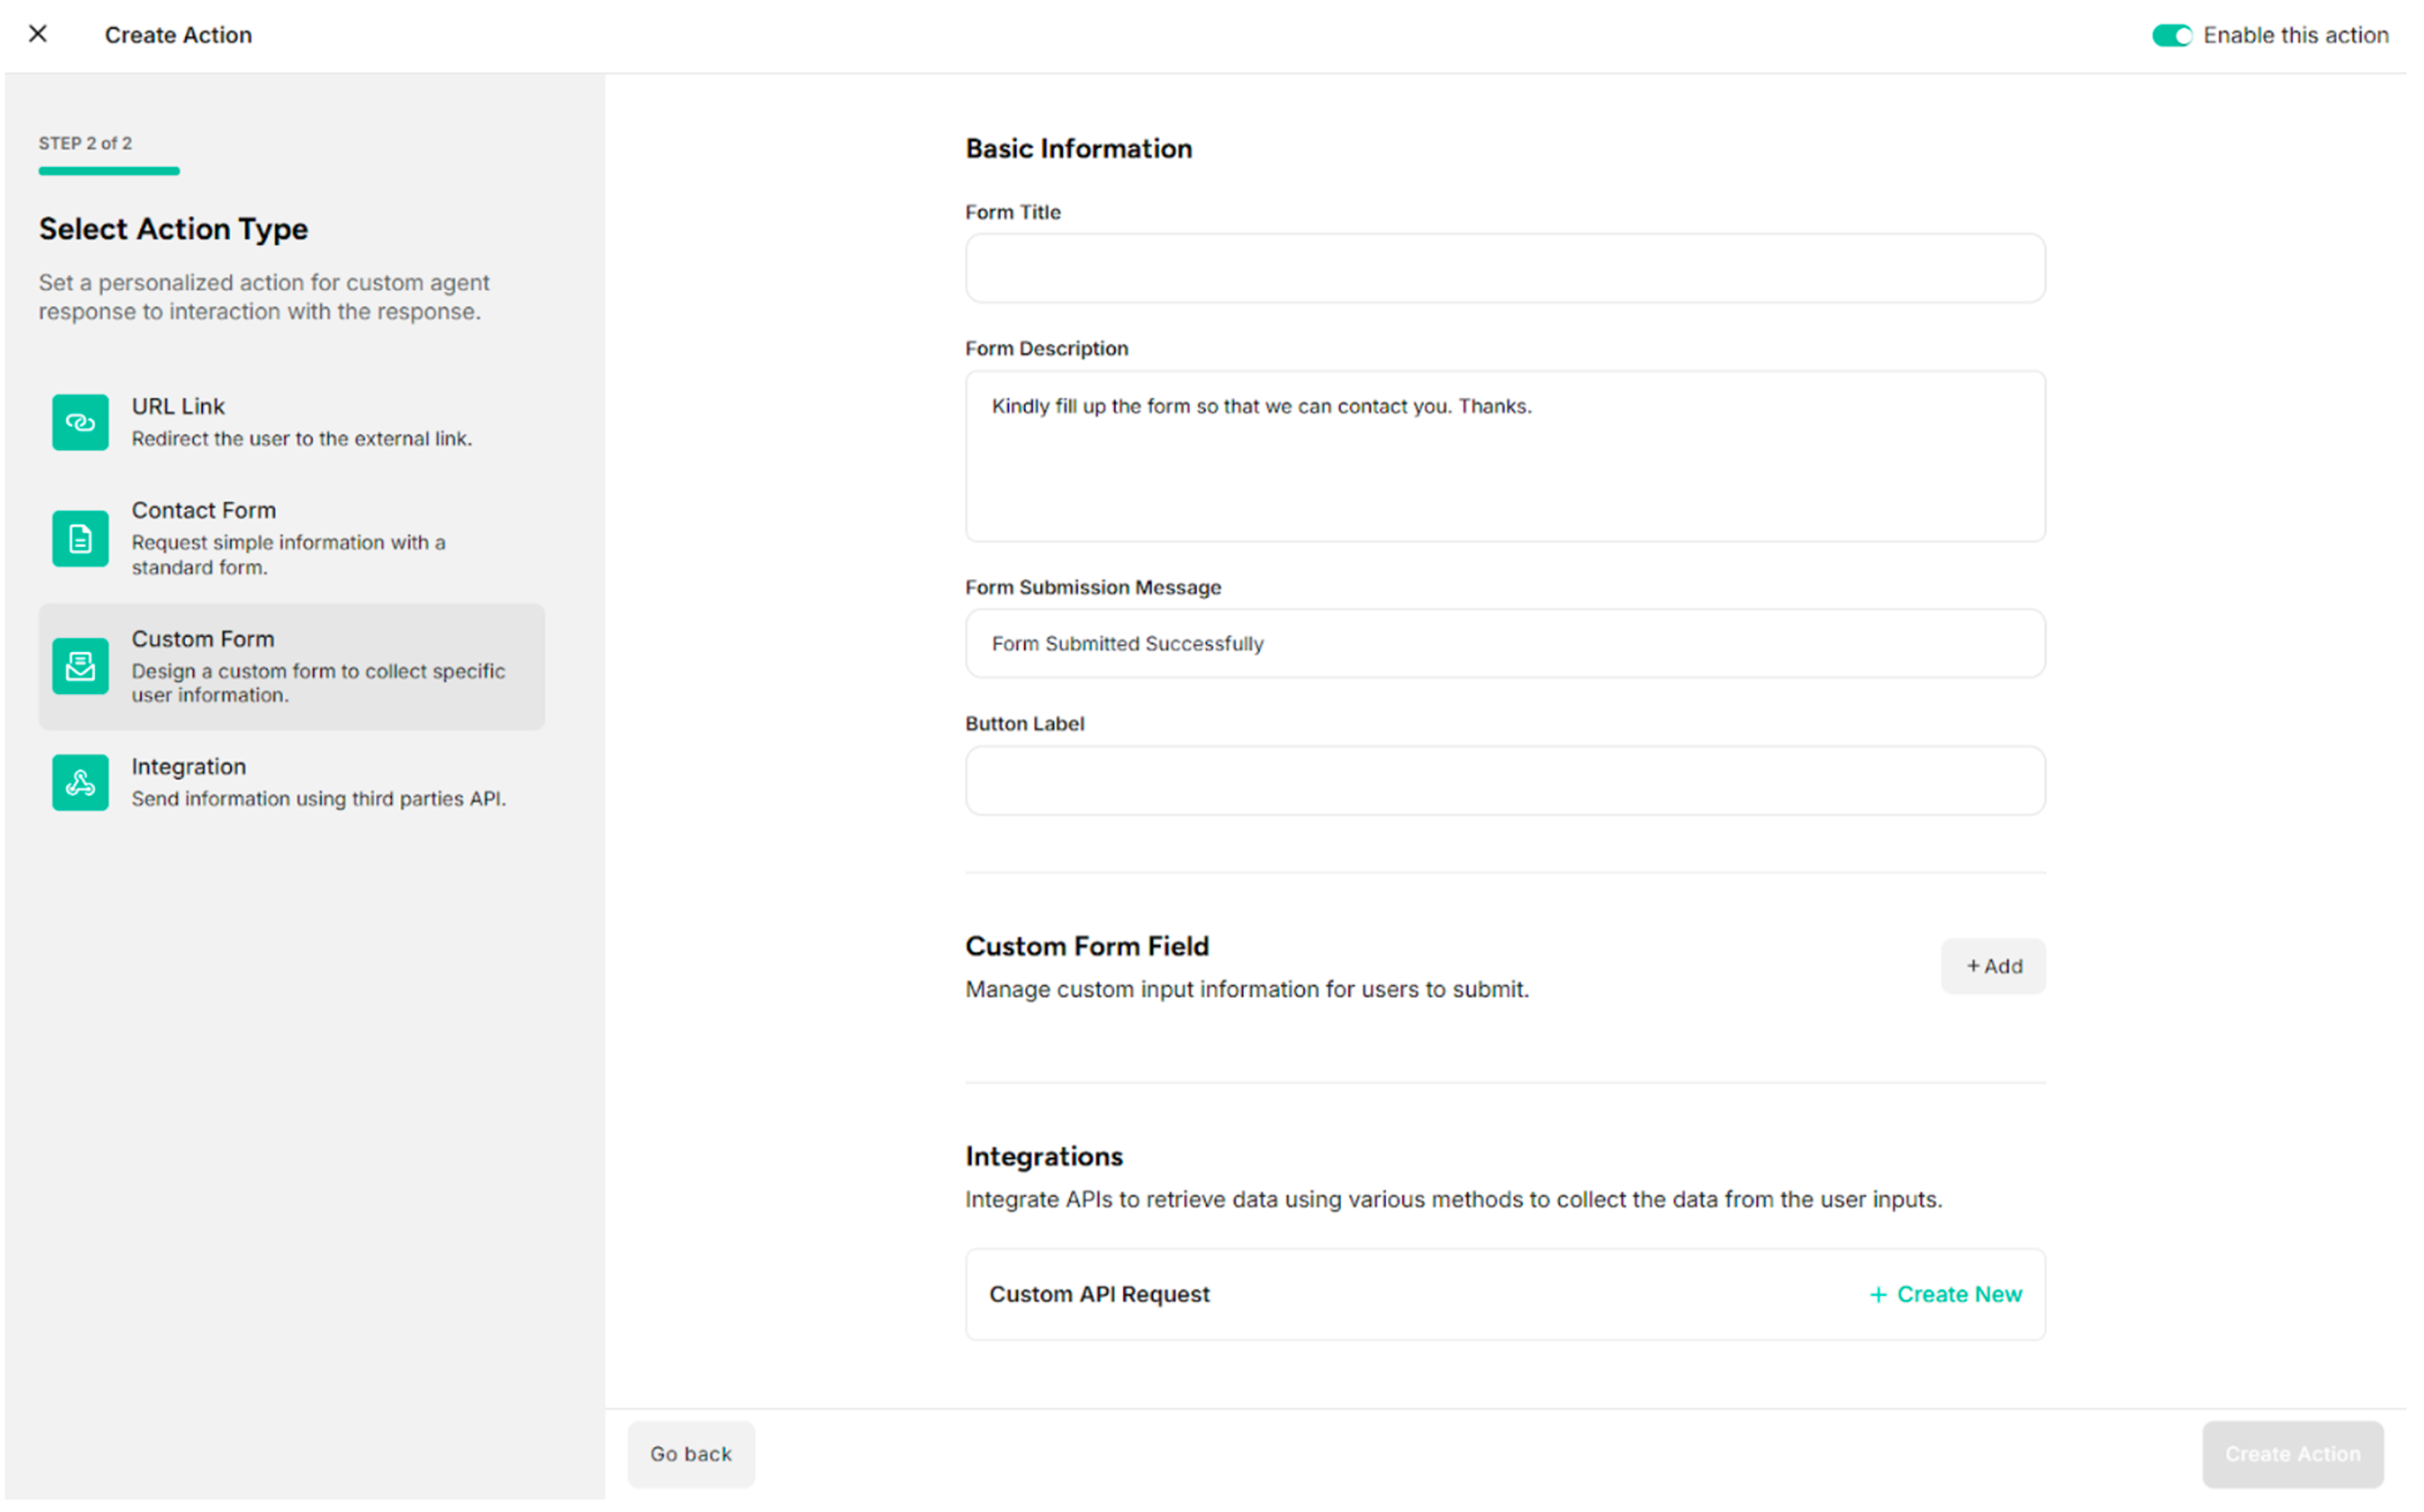
Task: Click inside the Button Label input
Action: pos(1504,780)
